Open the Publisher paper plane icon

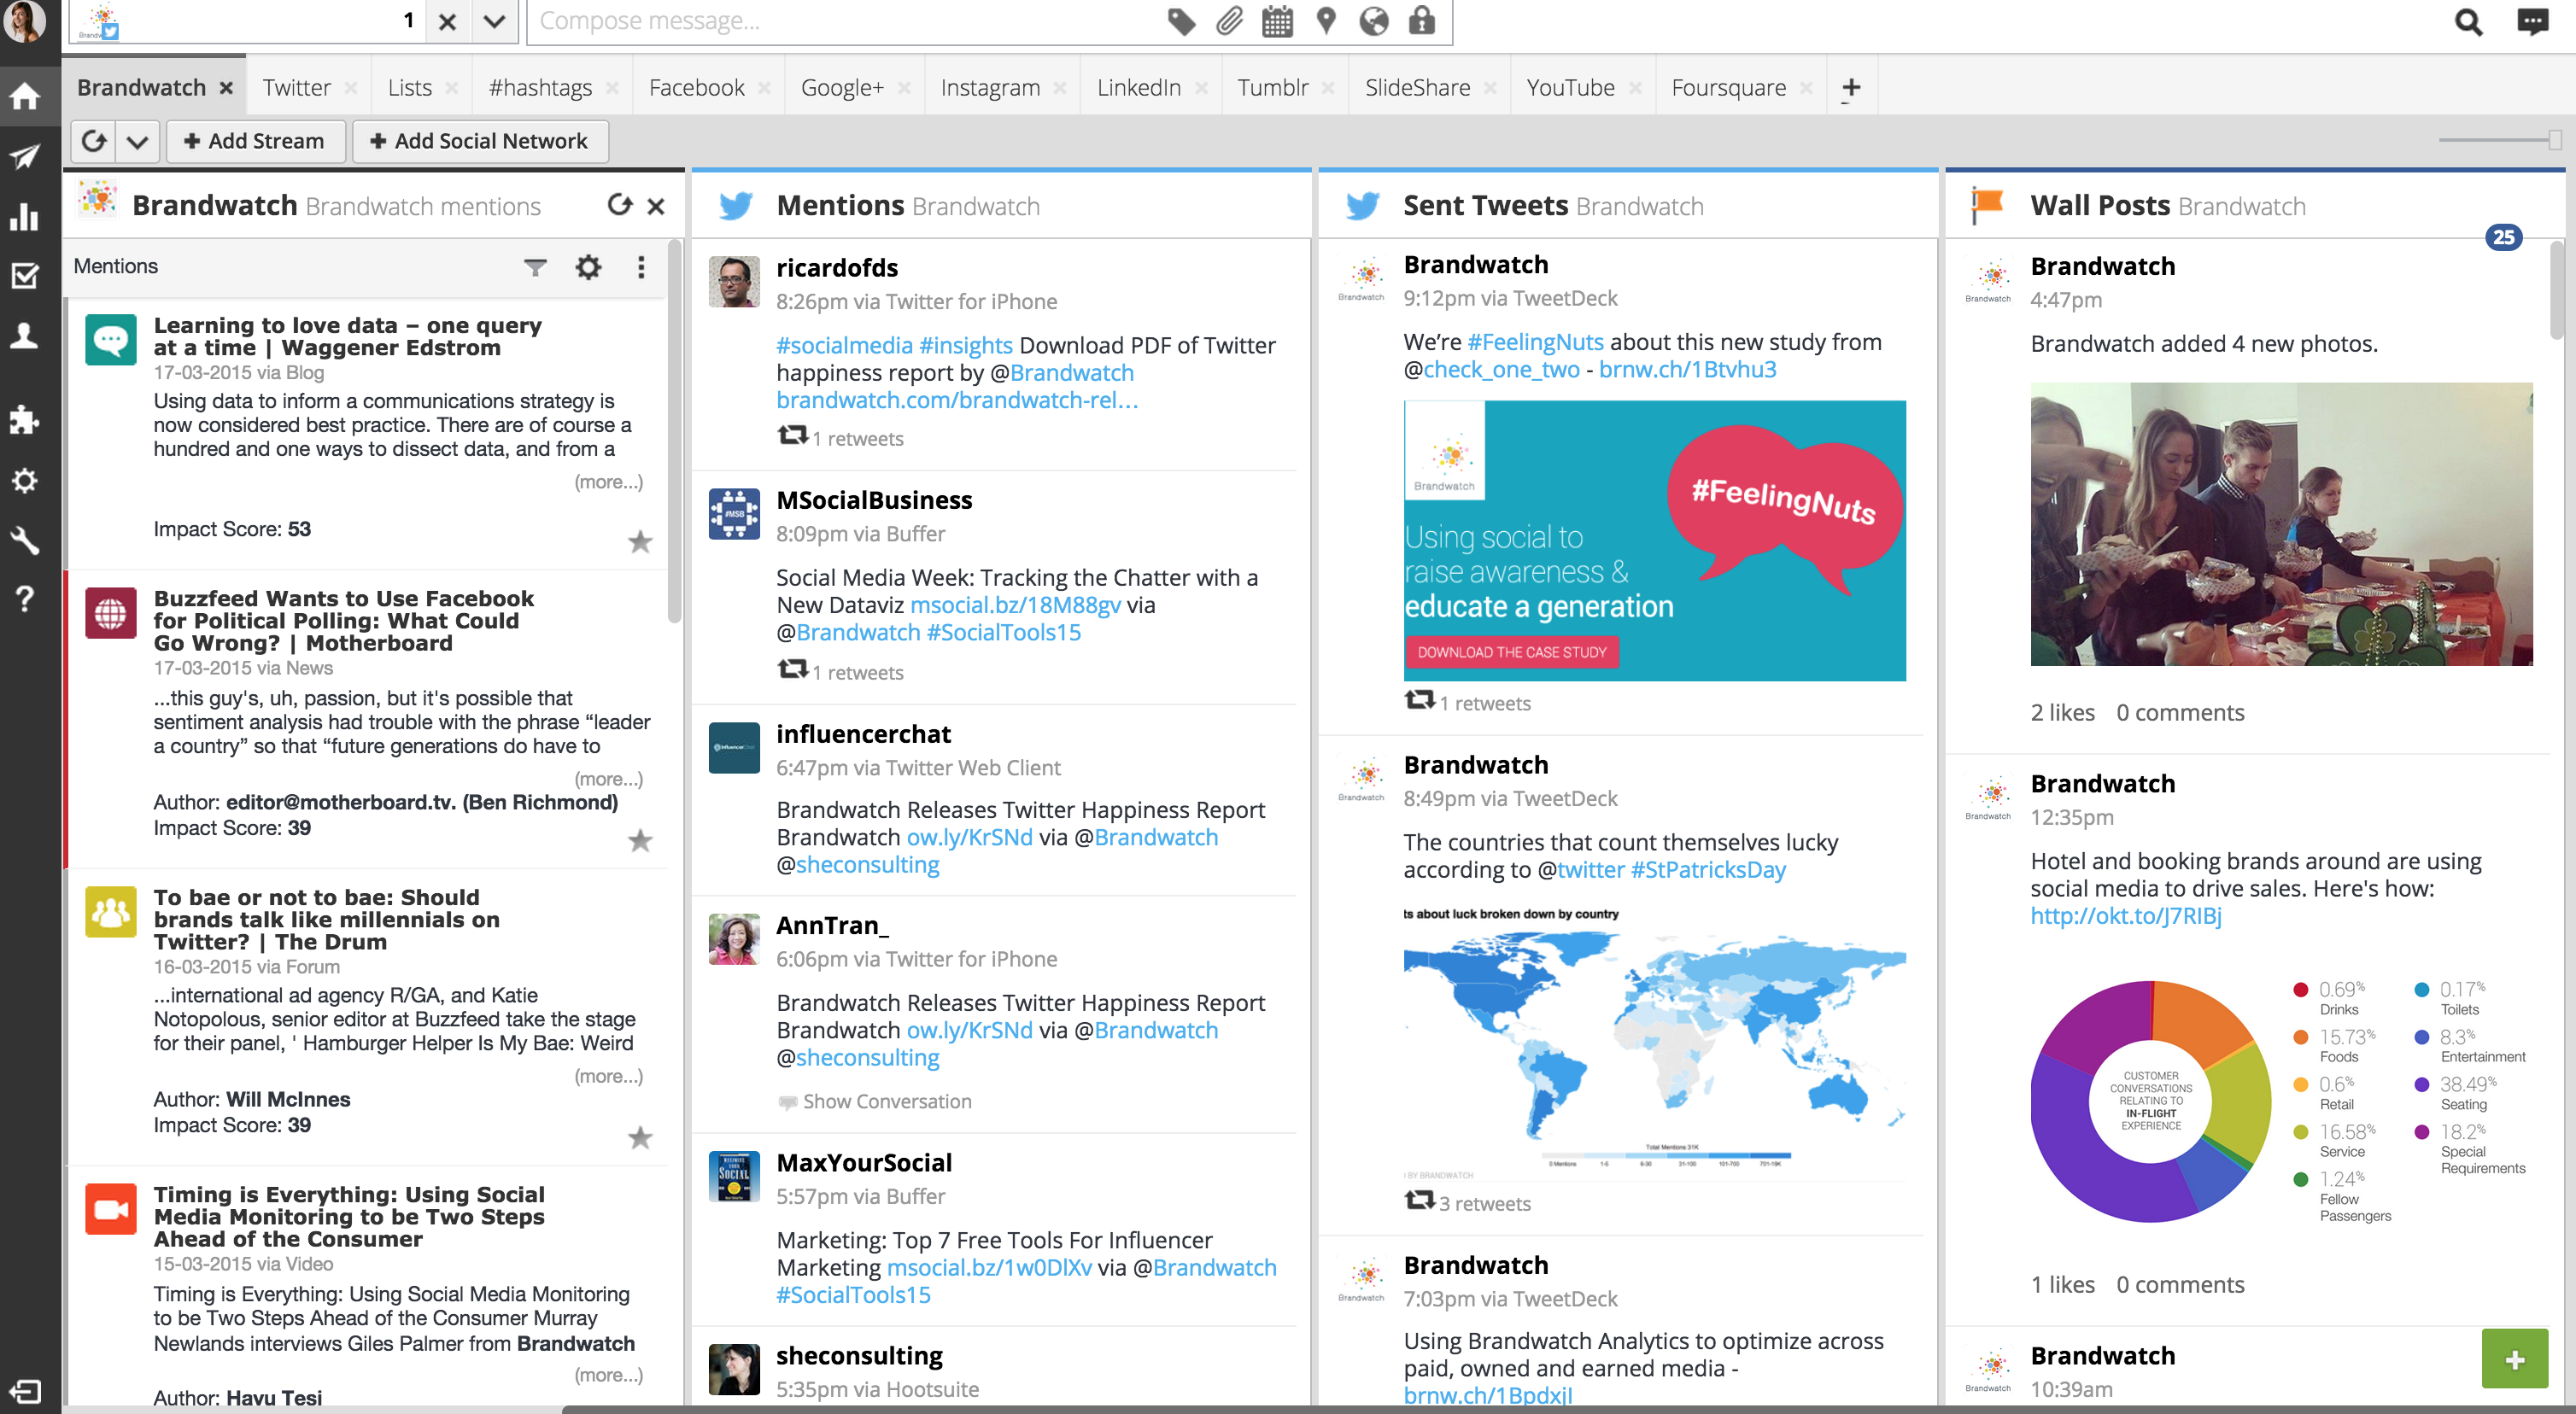pos(25,156)
